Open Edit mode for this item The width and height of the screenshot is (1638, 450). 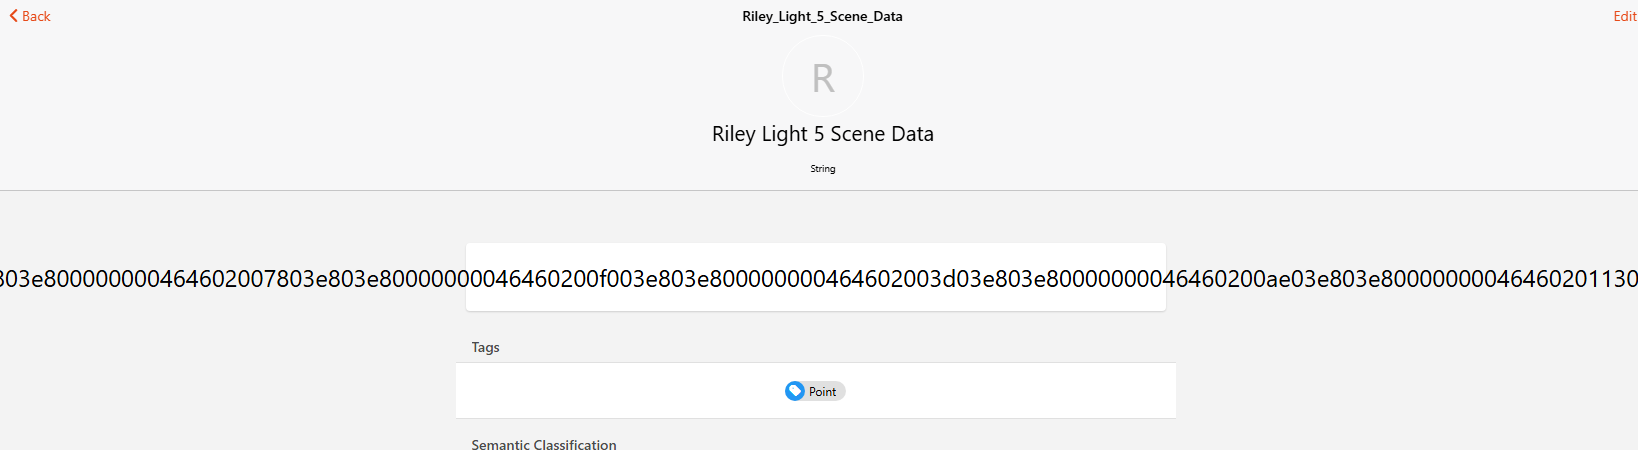click(1624, 16)
